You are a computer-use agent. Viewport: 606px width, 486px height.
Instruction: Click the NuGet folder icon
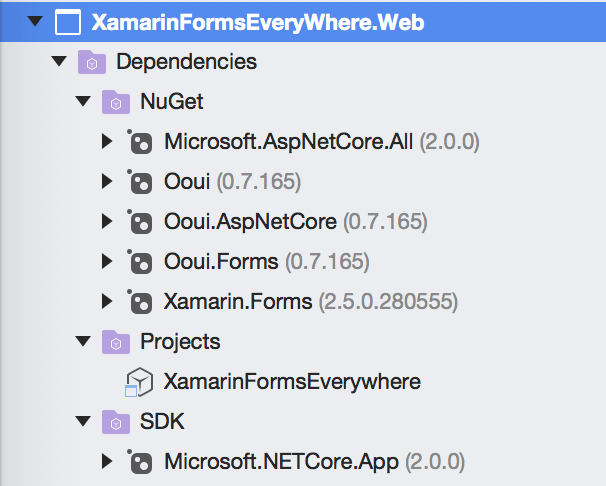[116, 102]
